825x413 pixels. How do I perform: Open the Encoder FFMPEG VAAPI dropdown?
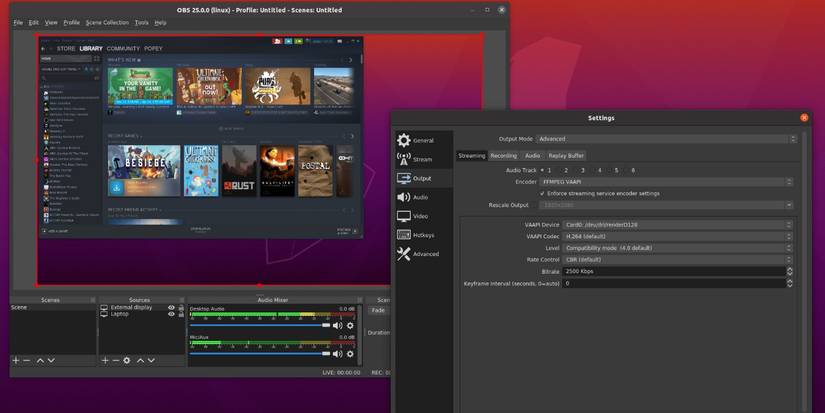tap(666, 182)
